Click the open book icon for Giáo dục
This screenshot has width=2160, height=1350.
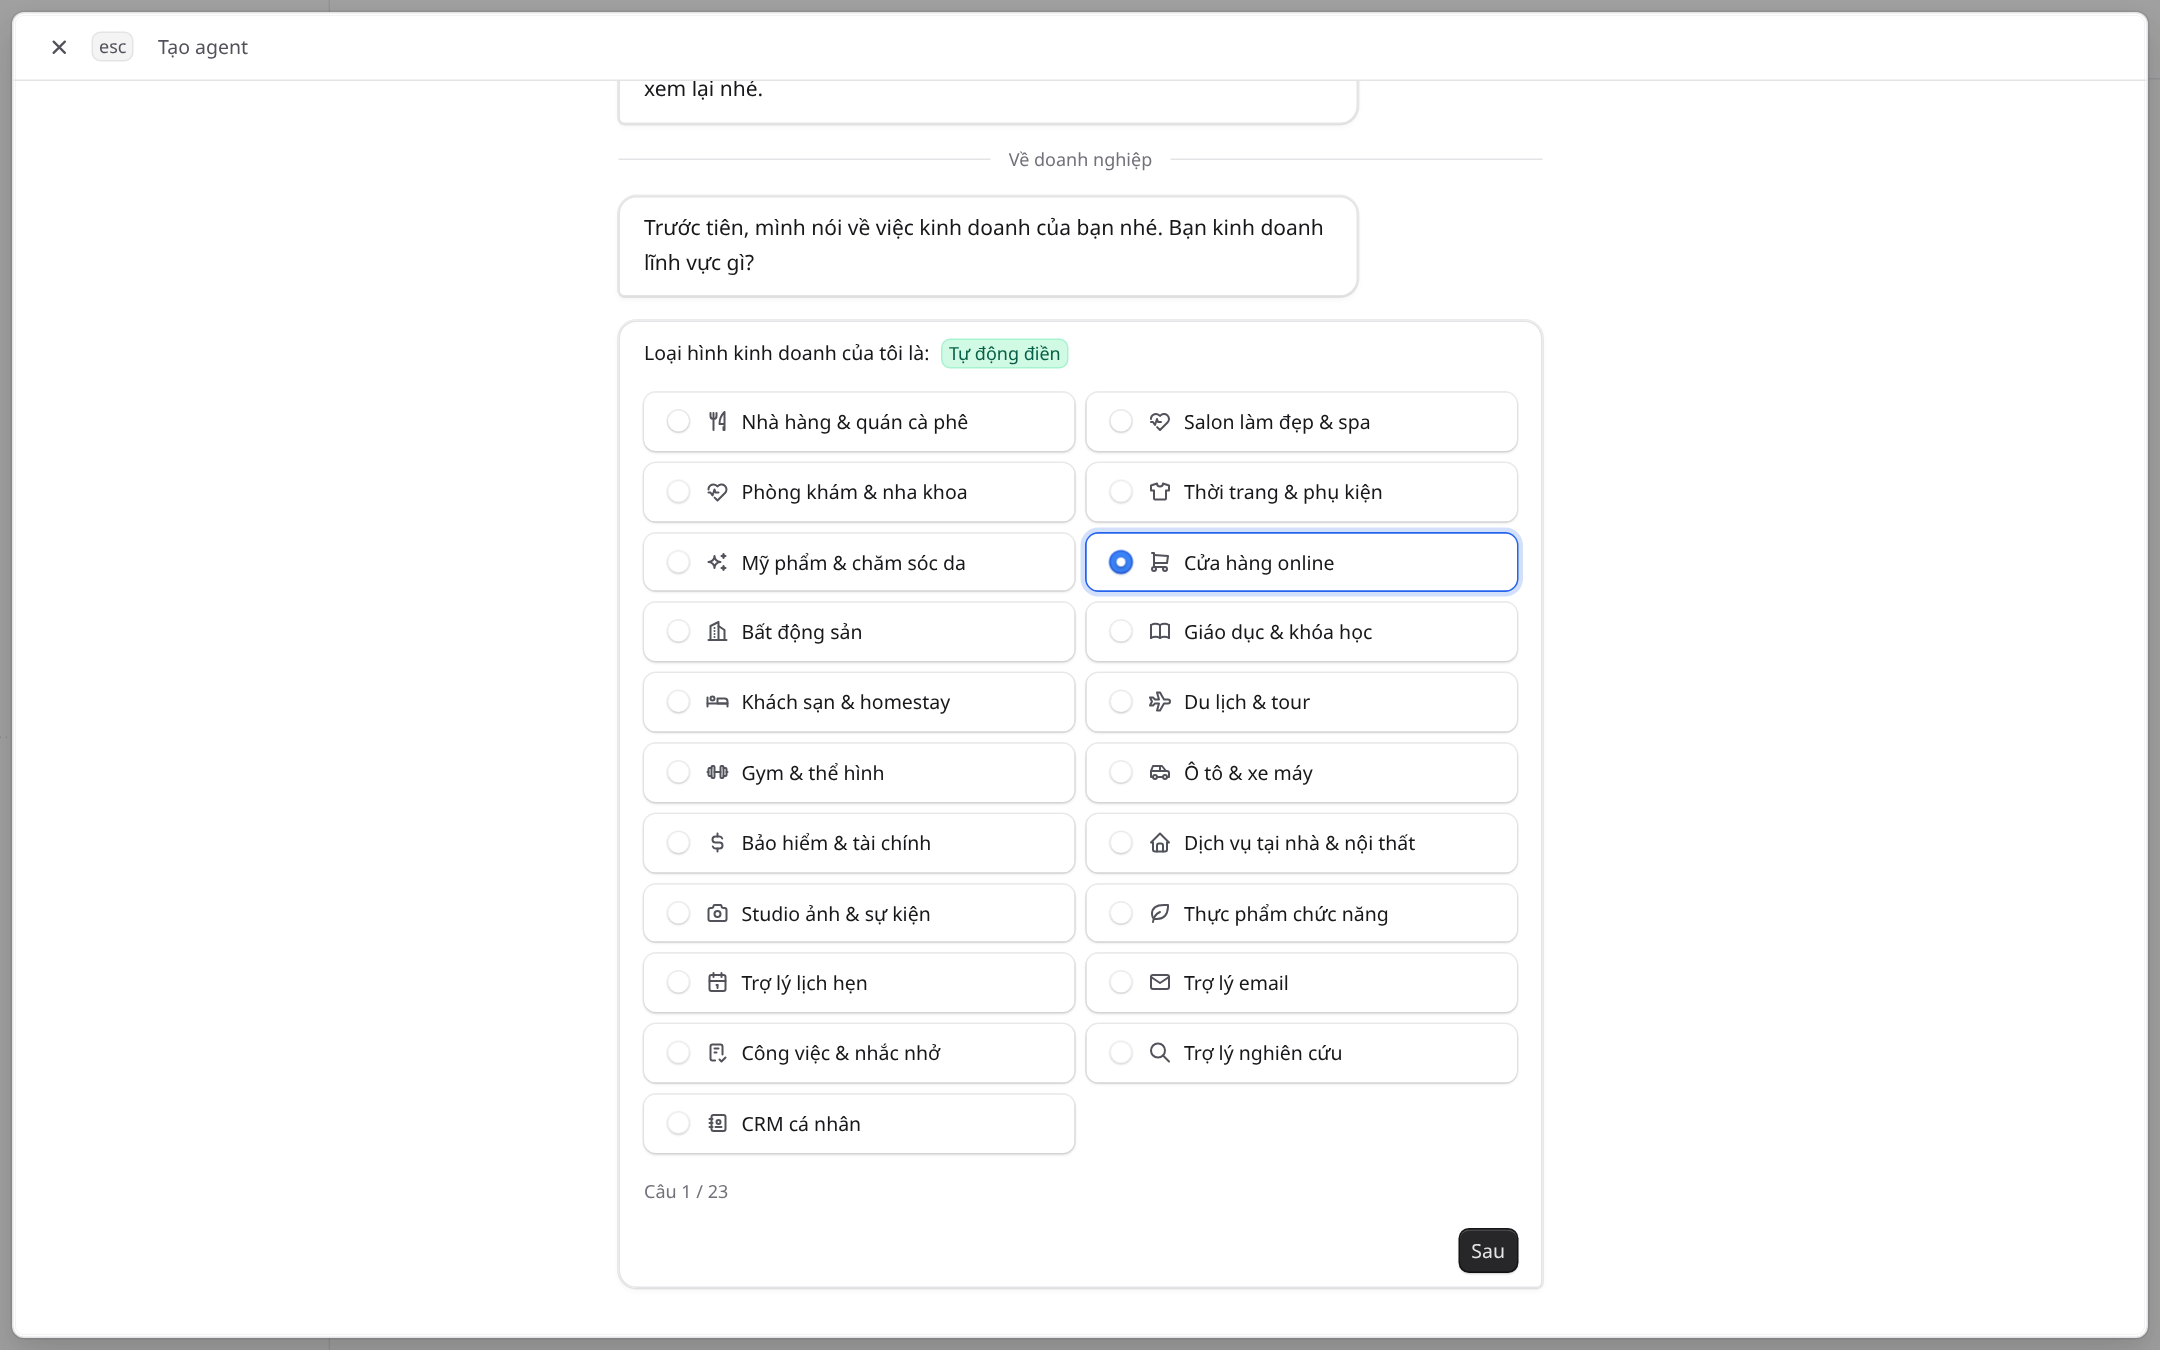tap(1160, 631)
